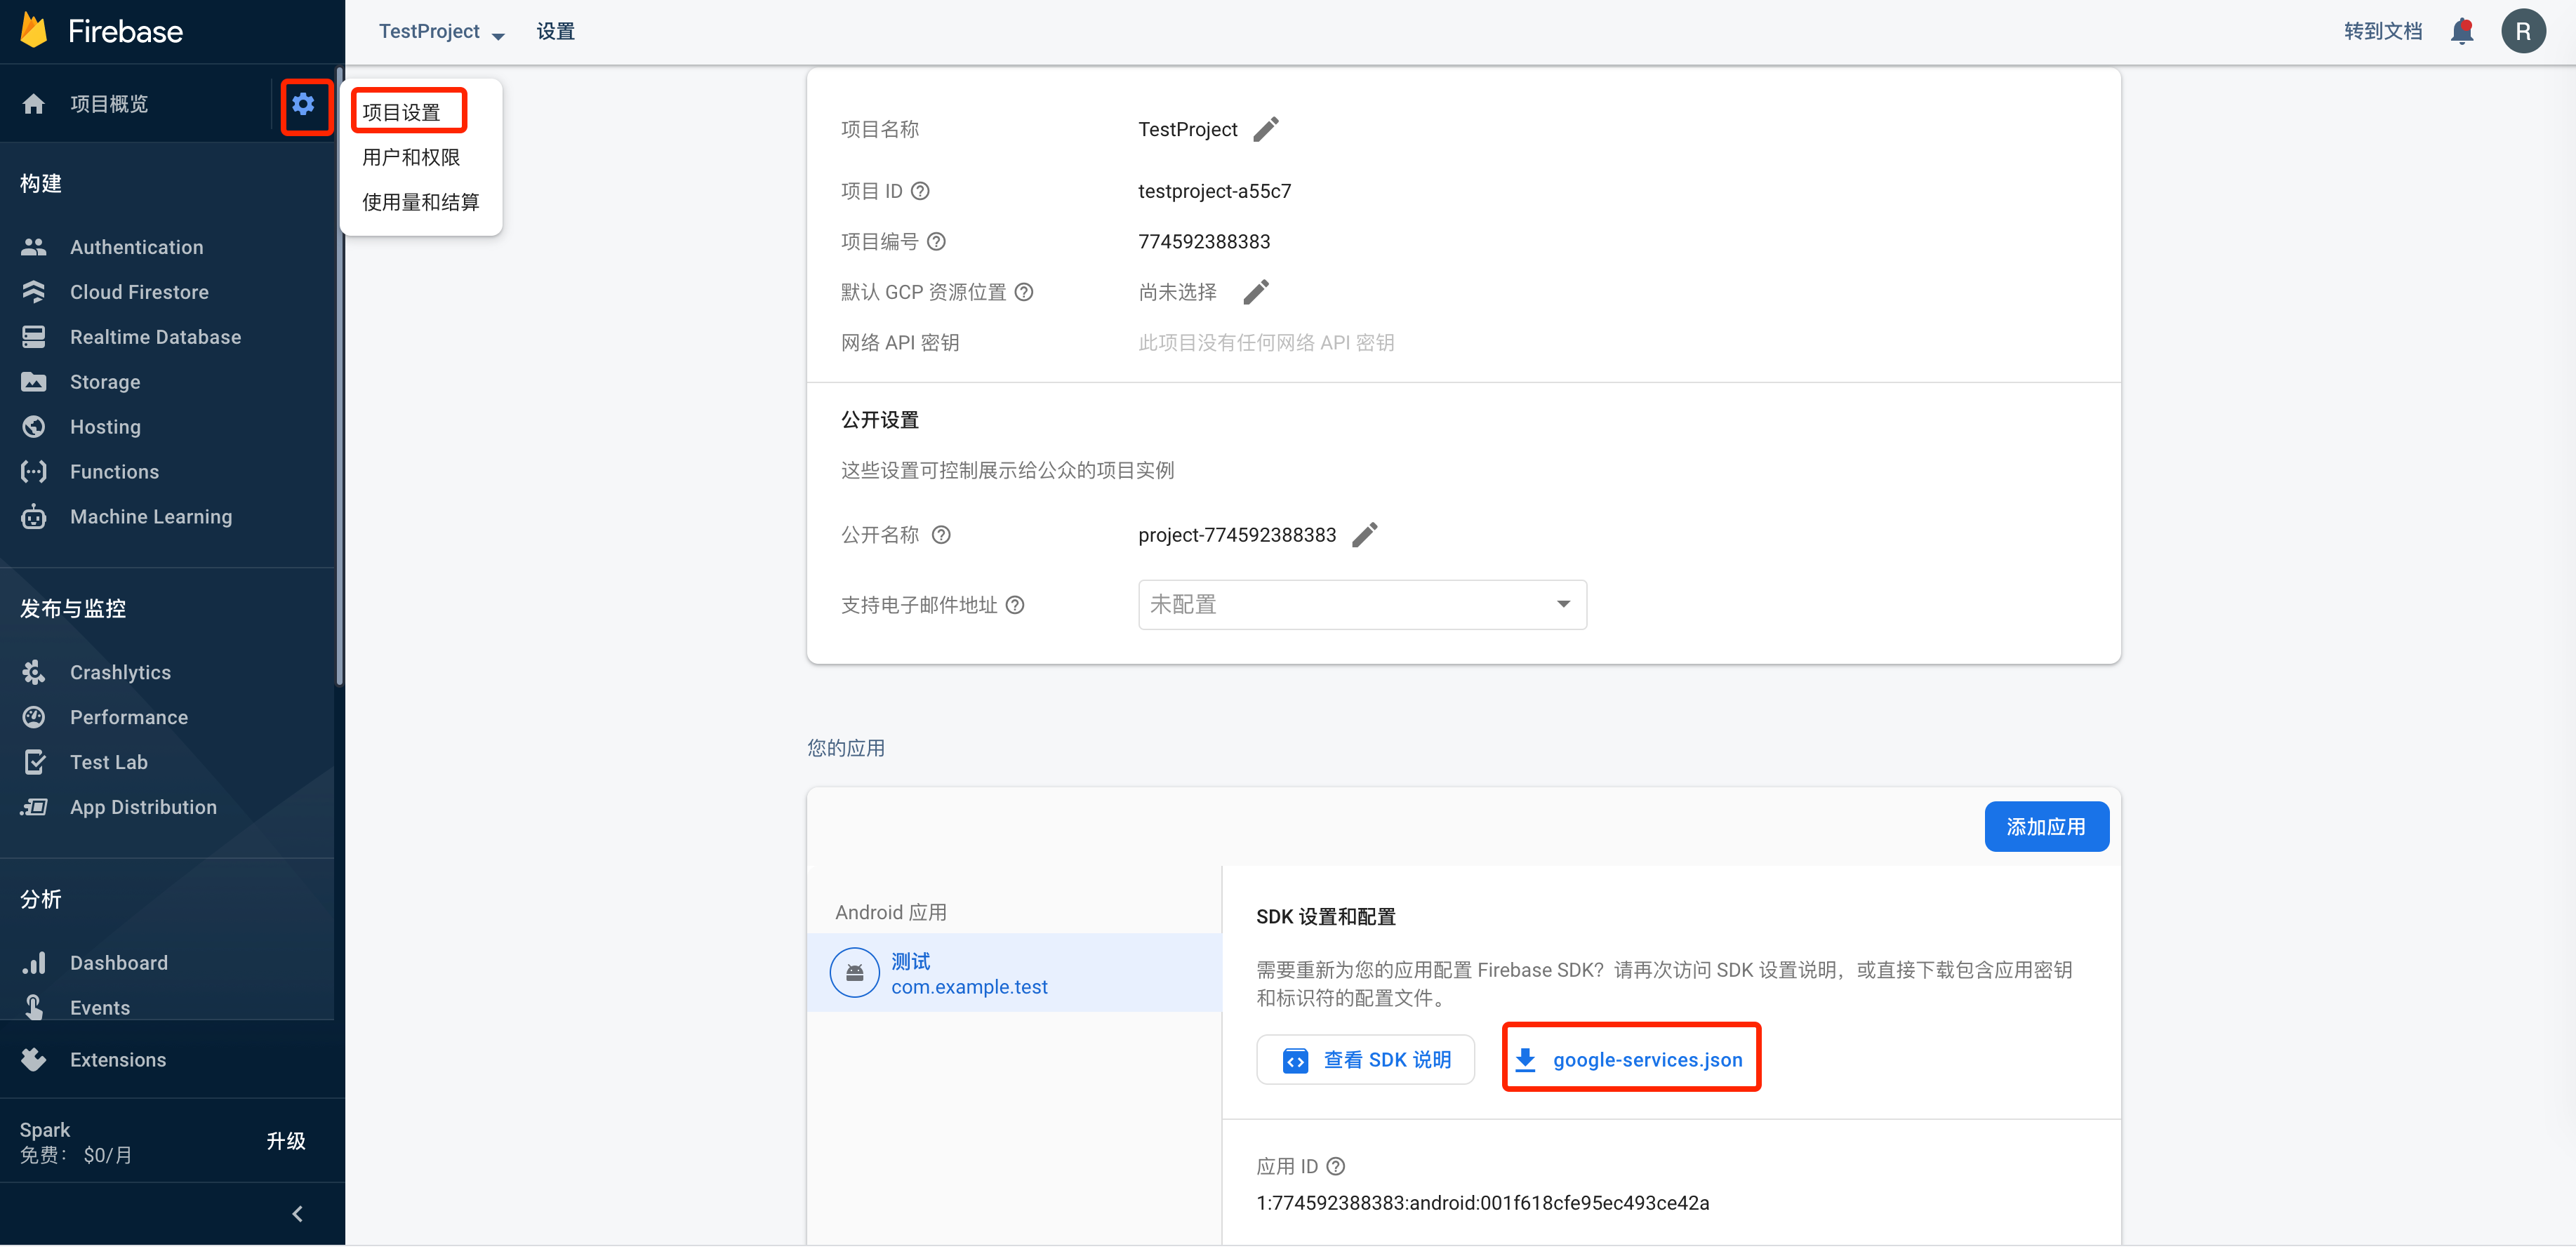Select 项目设置 from the popup menu
This screenshot has height=1249, width=2576.
(401, 112)
